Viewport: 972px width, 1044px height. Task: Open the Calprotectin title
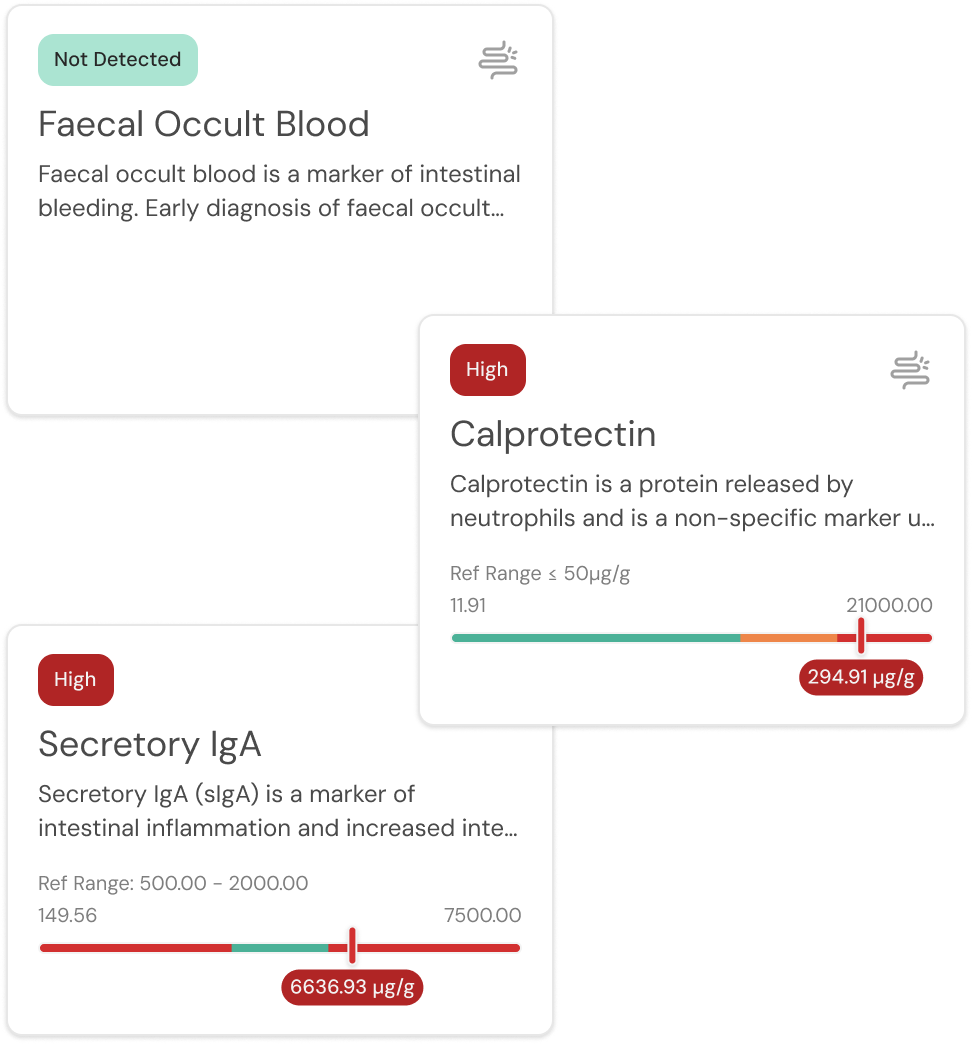point(553,434)
